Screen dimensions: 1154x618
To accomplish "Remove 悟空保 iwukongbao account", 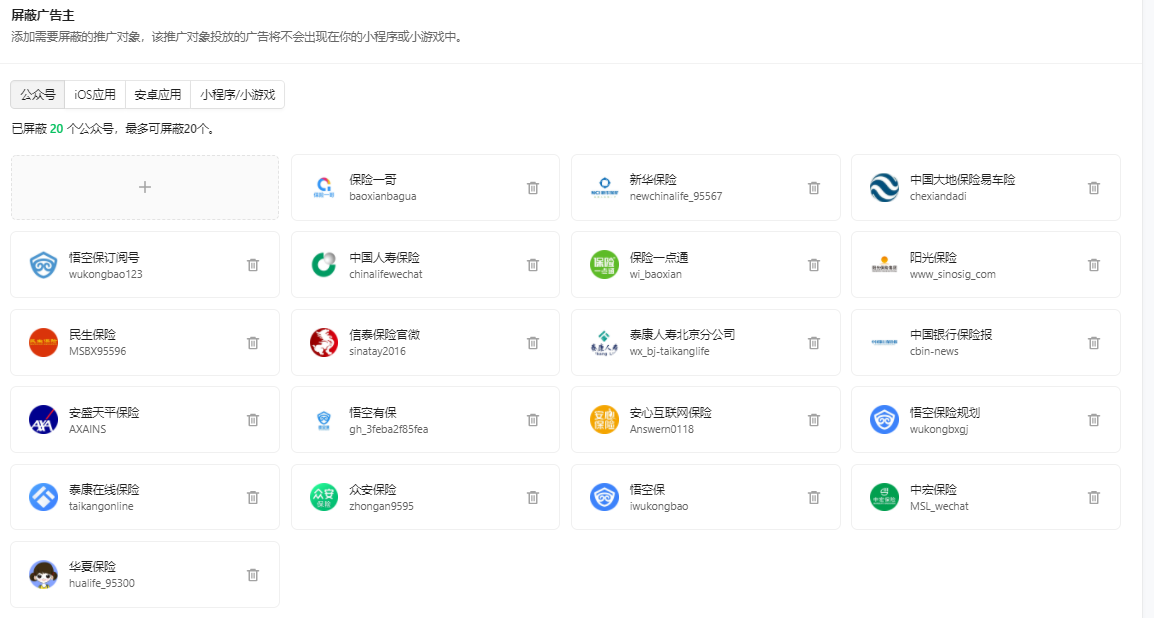I will (x=813, y=497).
